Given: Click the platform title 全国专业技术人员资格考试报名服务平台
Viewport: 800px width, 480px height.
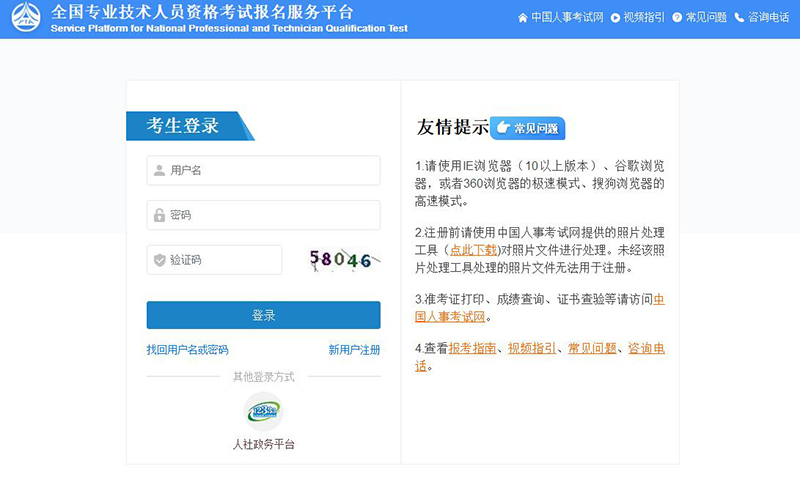Looking at the screenshot, I should (202, 11).
